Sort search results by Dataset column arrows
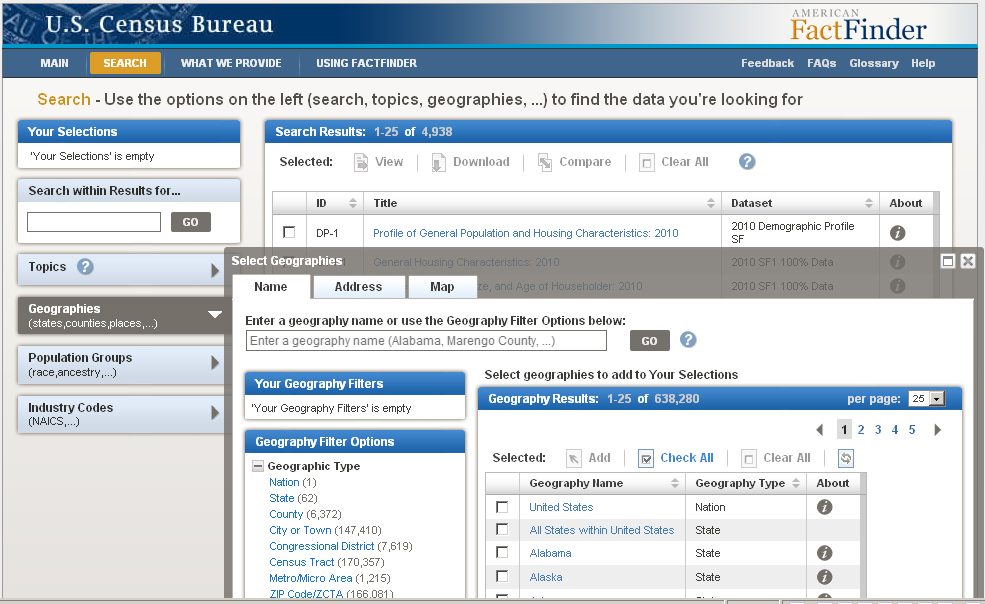The height and width of the screenshot is (604, 985). [869, 203]
